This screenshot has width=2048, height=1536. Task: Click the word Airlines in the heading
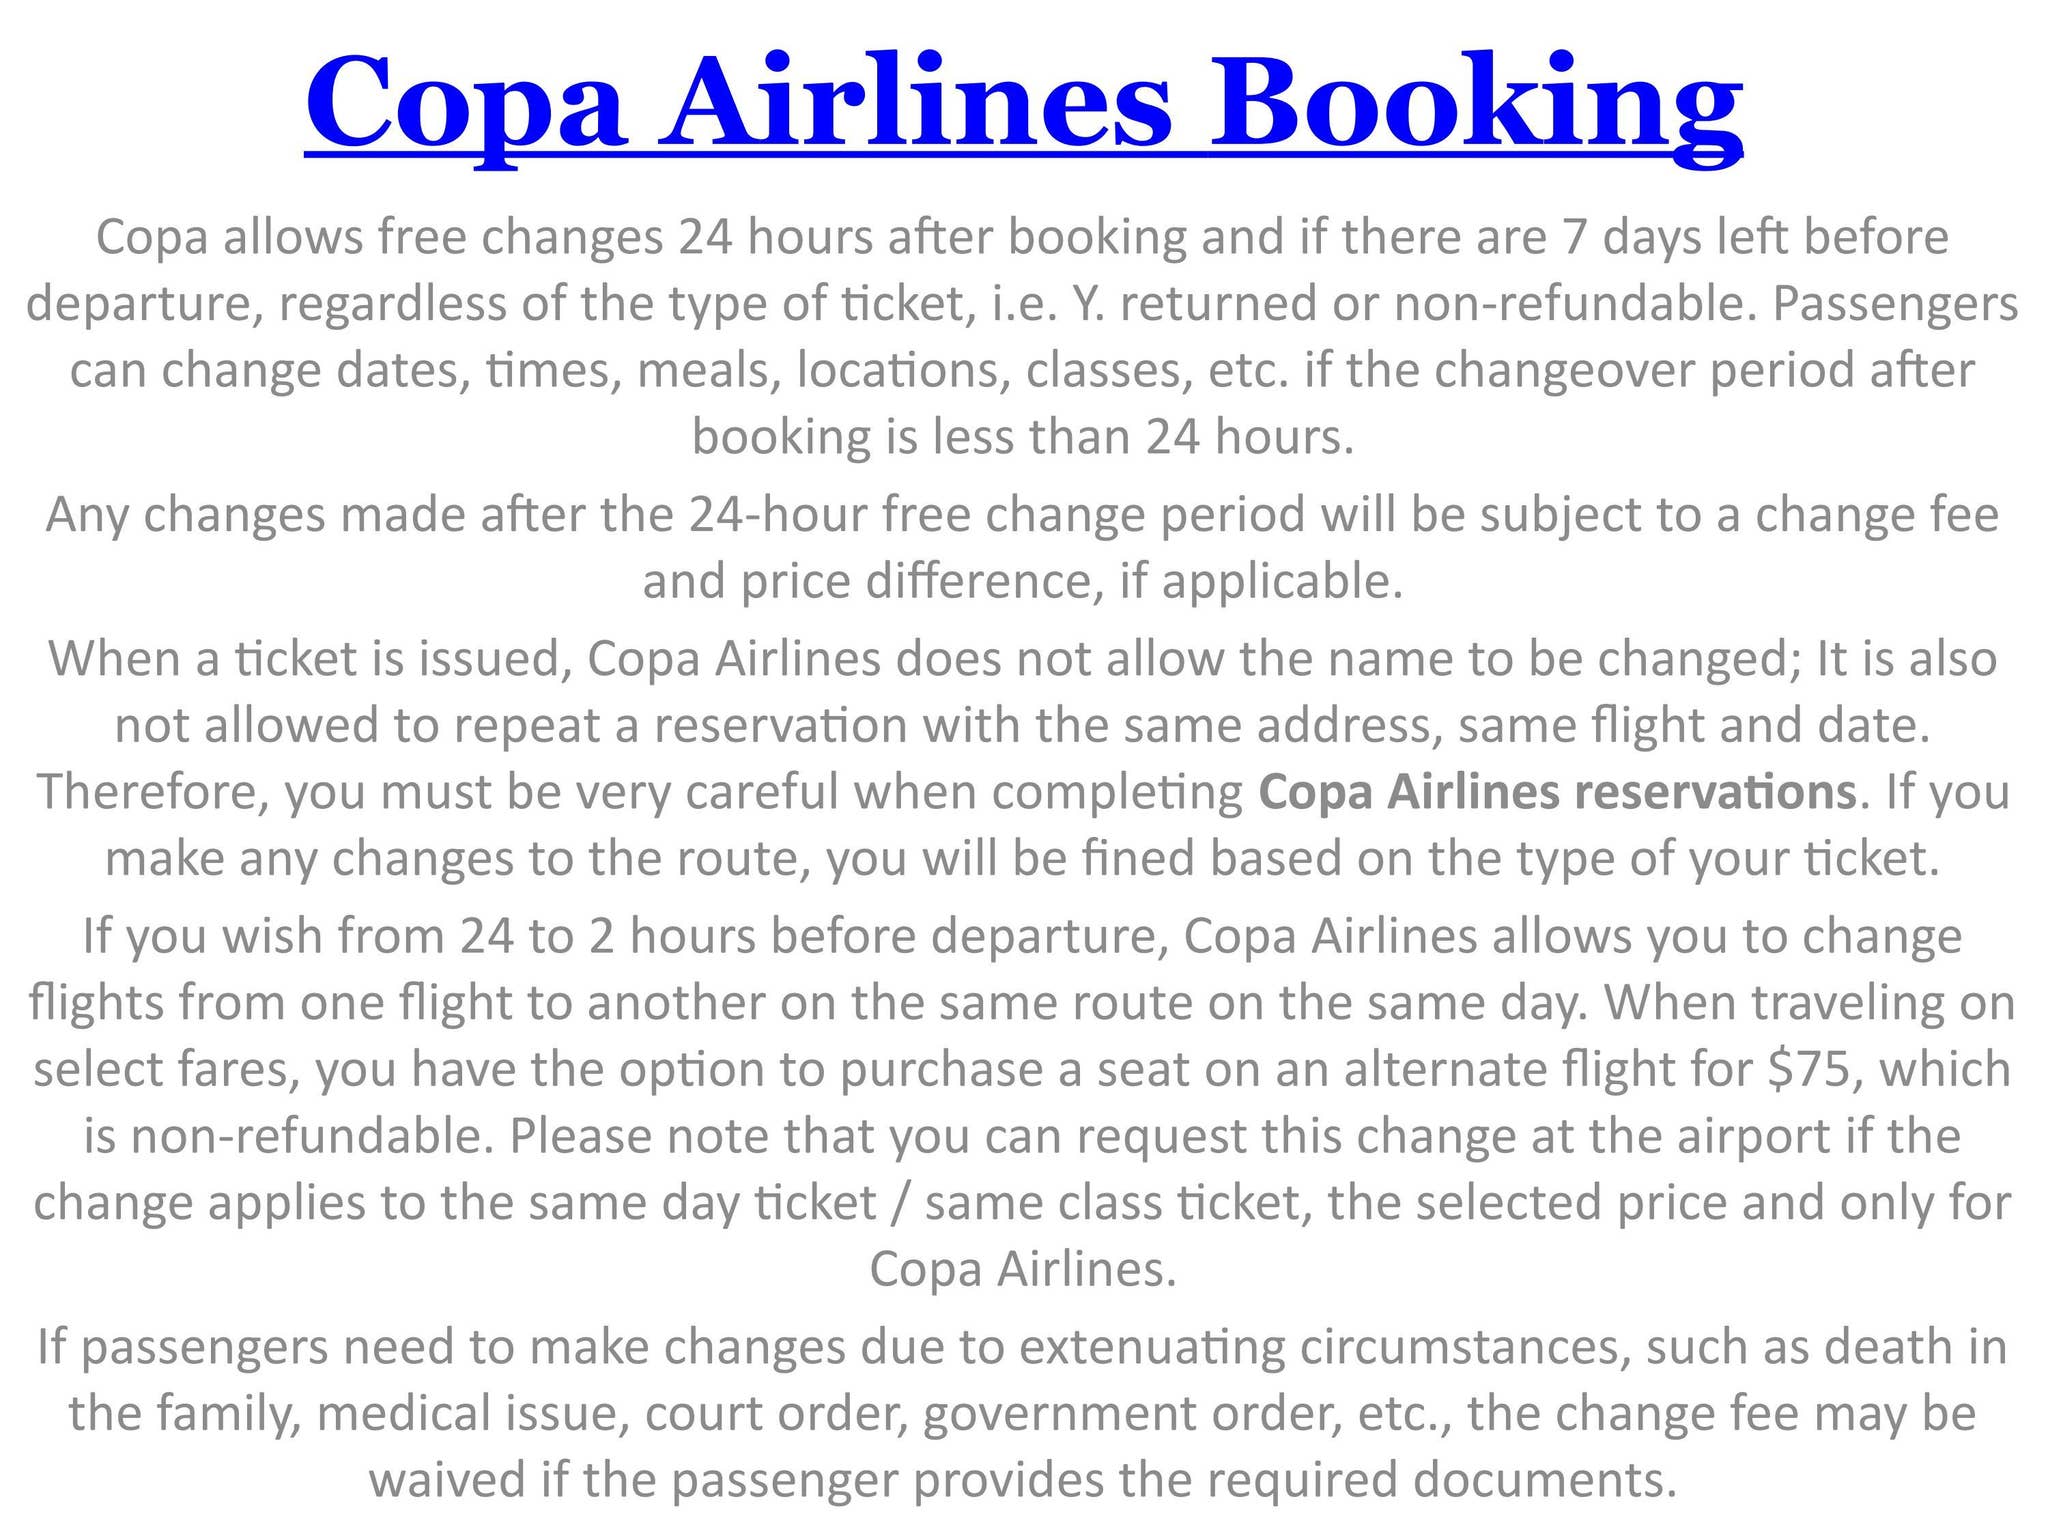pos(920,105)
